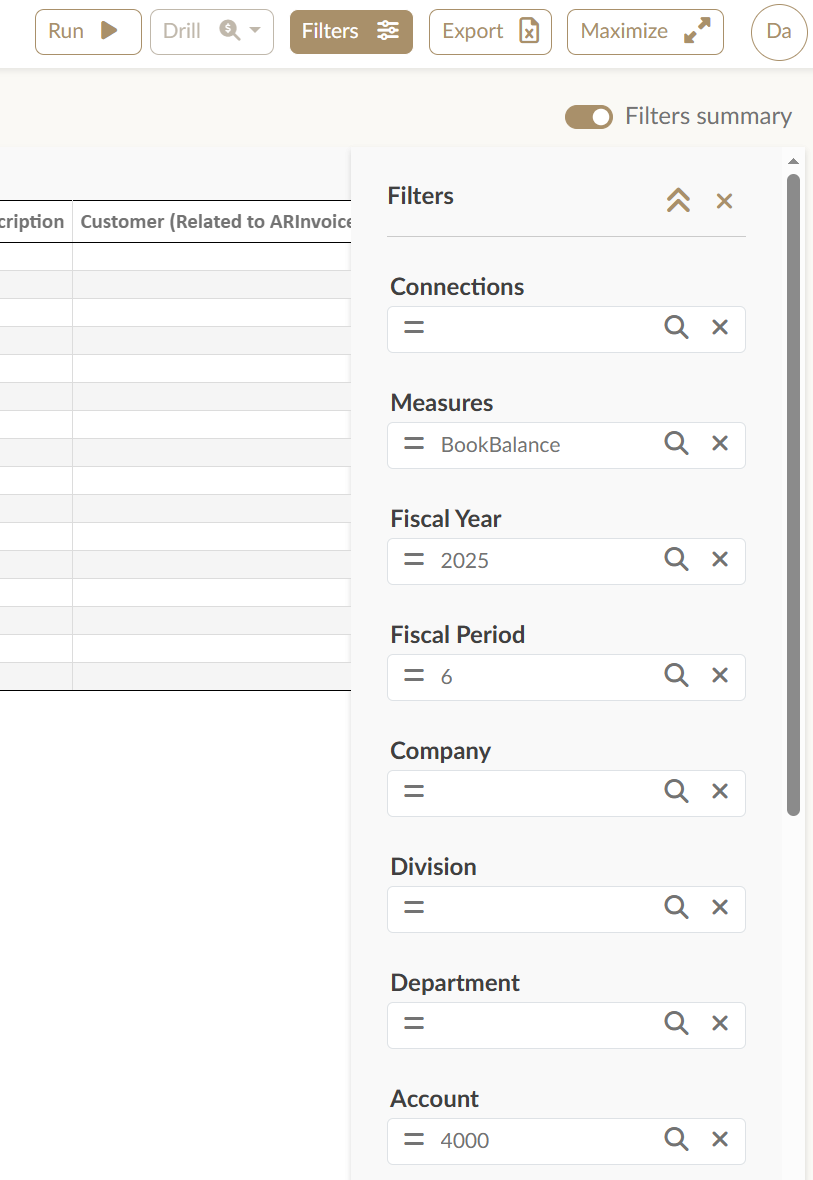813x1180 pixels.
Task: Open Measures operator equals selector
Action: pos(414,443)
